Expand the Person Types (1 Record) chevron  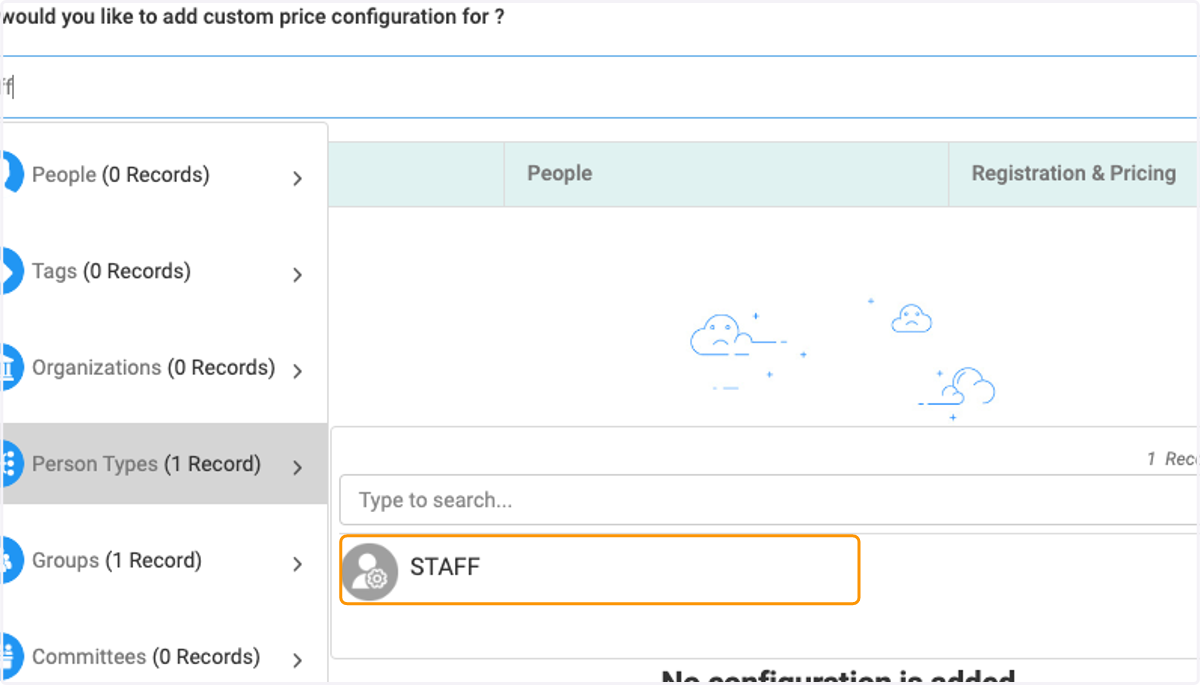point(297,467)
